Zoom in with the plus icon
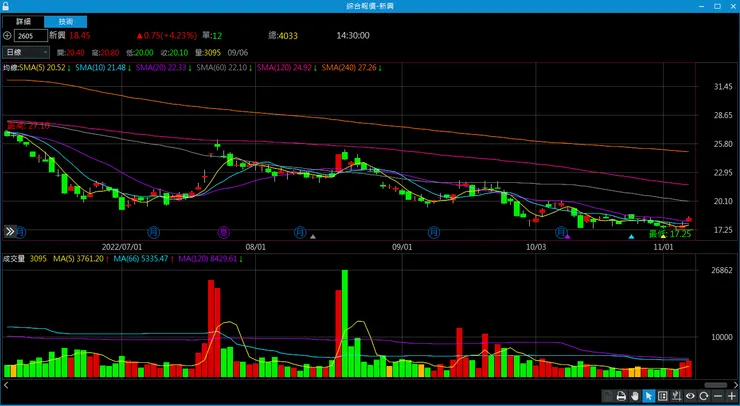The height and width of the screenshot is (406, 740). point(732,396)
